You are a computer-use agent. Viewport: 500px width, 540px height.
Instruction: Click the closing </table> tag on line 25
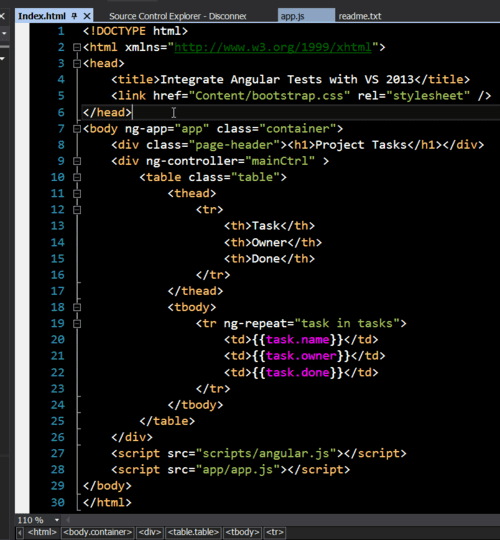[x=167, y=421]
